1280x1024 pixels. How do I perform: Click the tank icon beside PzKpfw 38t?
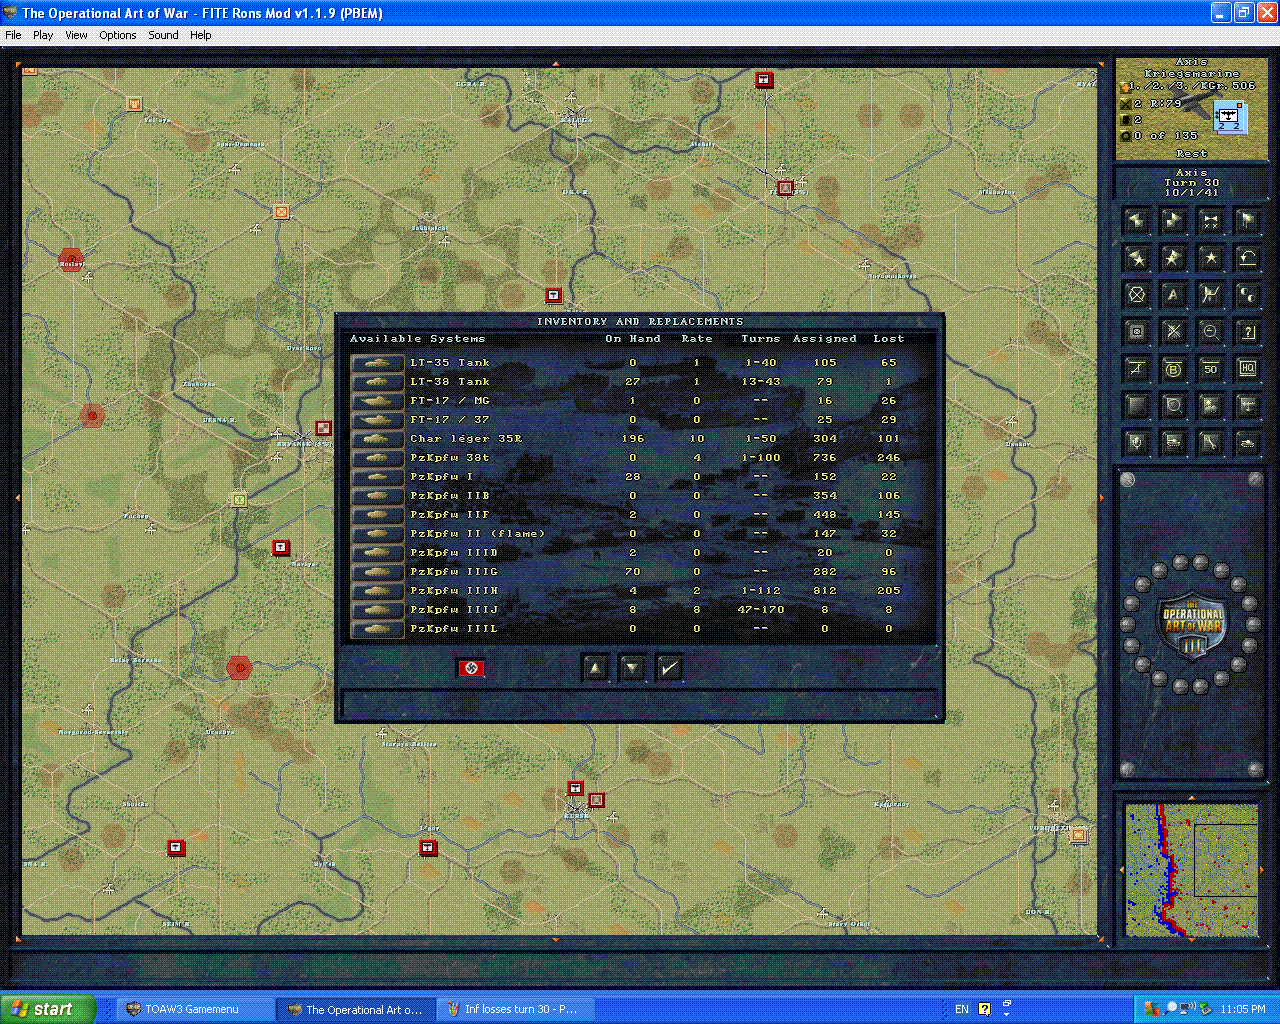pyautogui.click(x=377, y=458)
